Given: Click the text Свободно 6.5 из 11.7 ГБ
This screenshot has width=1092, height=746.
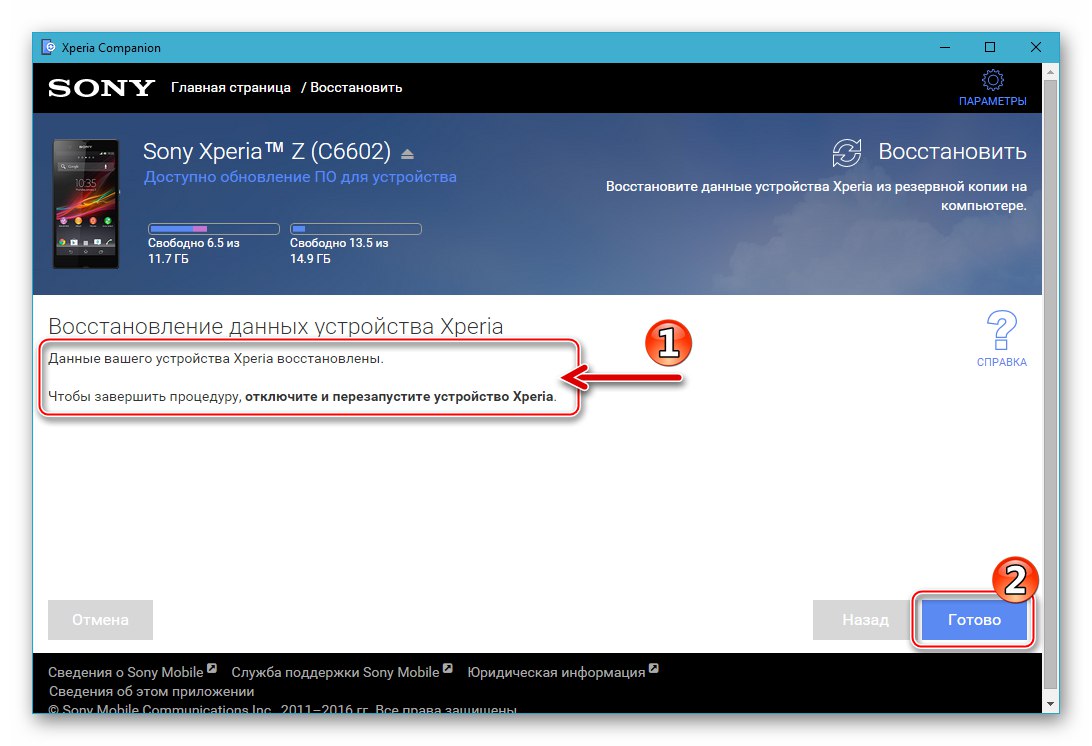Looking at the screenshot, I should click(x=194, y=251).
